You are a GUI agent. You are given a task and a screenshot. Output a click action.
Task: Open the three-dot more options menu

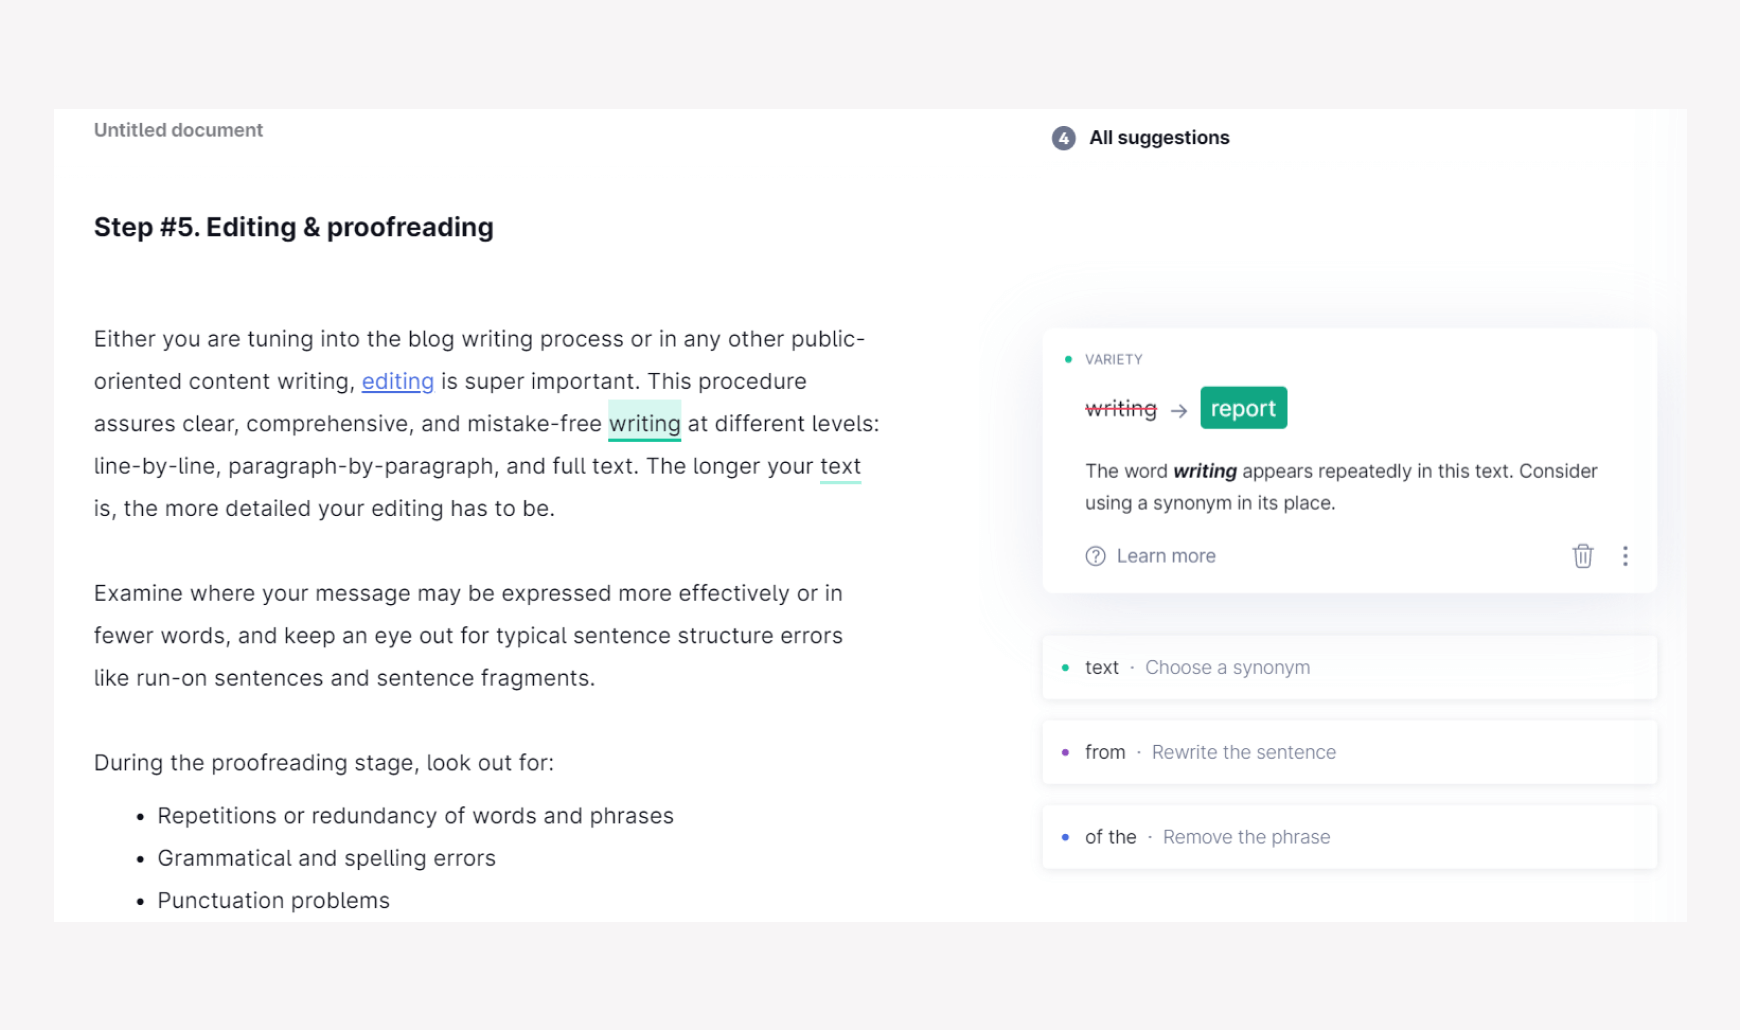(1625, 556)
